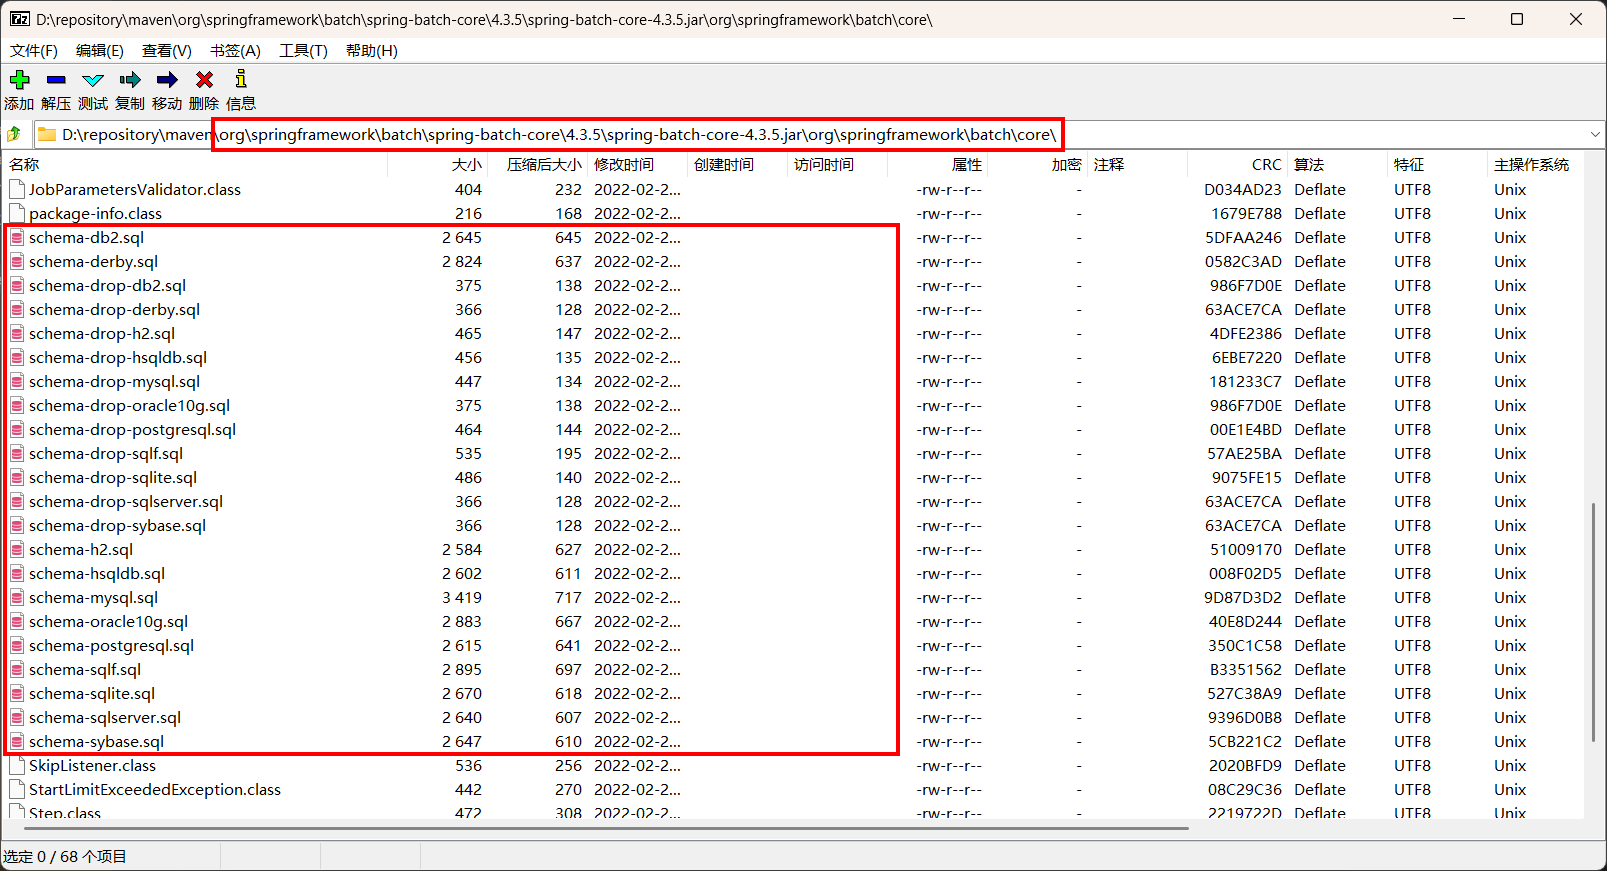This screenshot has width=1607, height=871.
Task: Select the schema-mysql.sql file icon
Action: pos(17,598)
